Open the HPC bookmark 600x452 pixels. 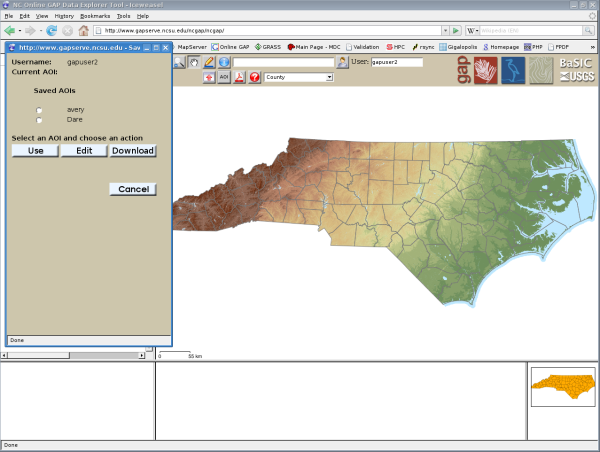(x=396, y=47)
